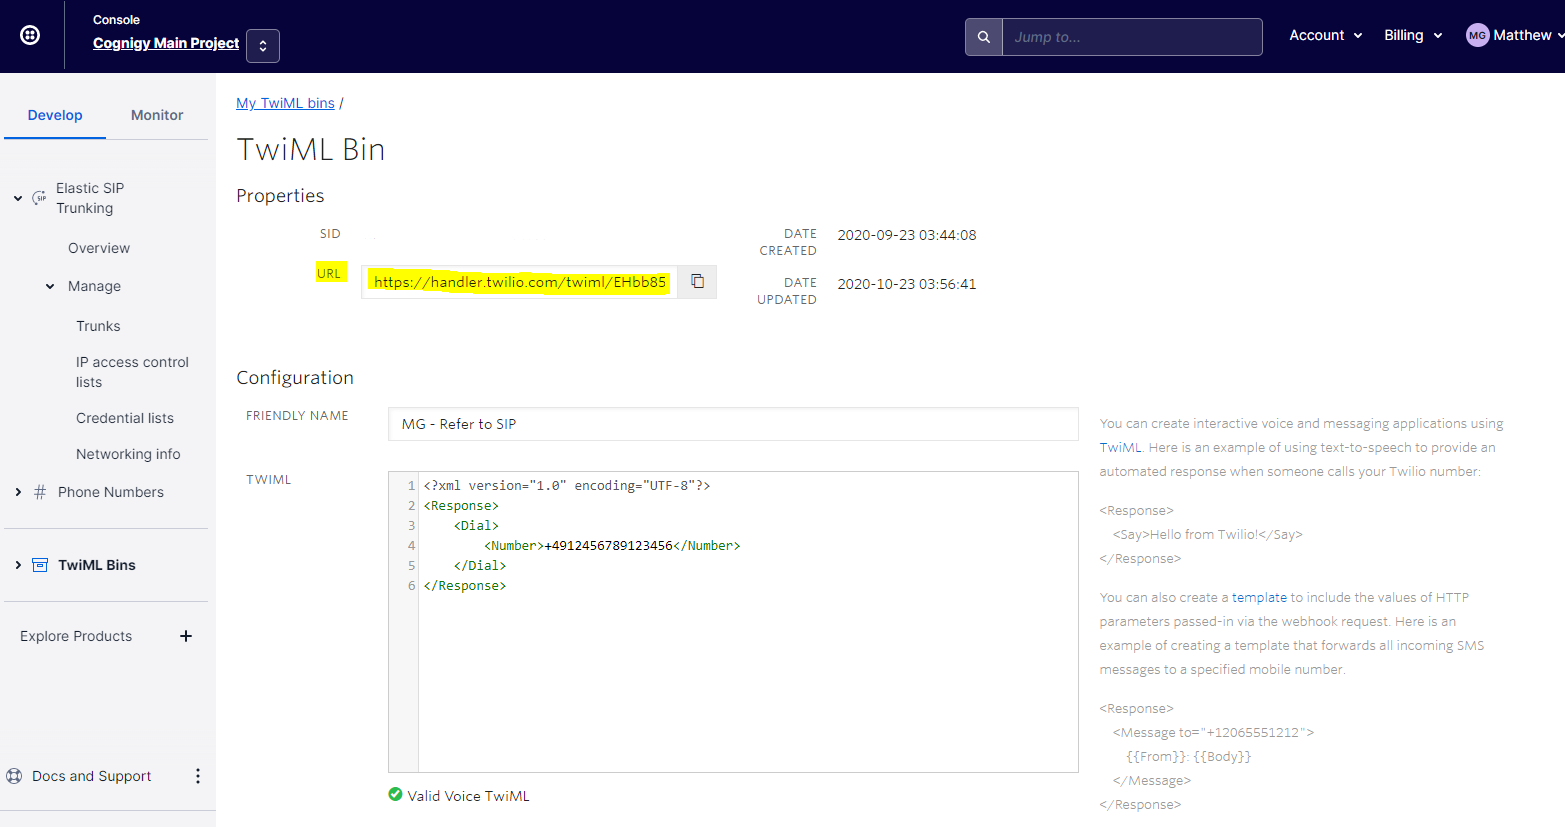Select the Manage menu item
The image size is (1565, 827).
(x=94, y=286)
